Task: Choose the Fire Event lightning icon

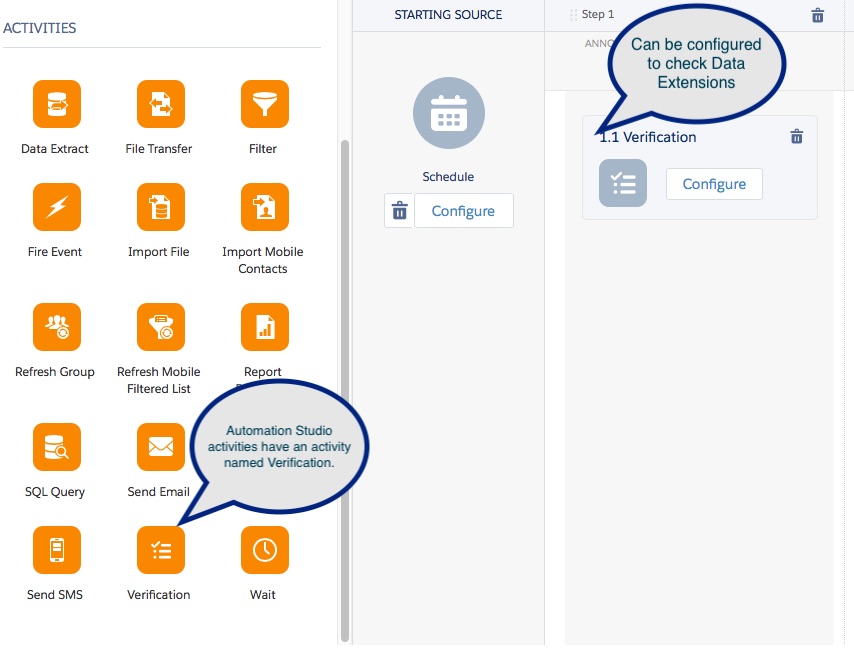Action: coord(57,207)
